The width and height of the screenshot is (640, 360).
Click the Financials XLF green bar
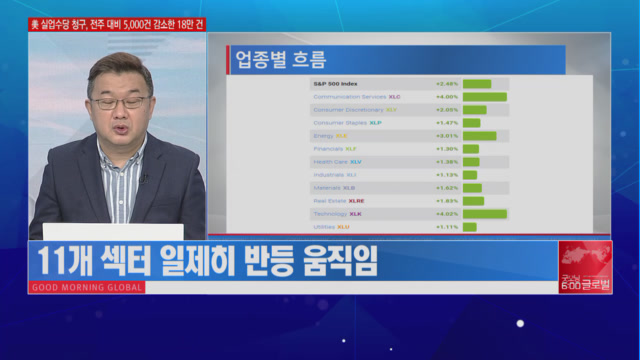click(471, 149)
